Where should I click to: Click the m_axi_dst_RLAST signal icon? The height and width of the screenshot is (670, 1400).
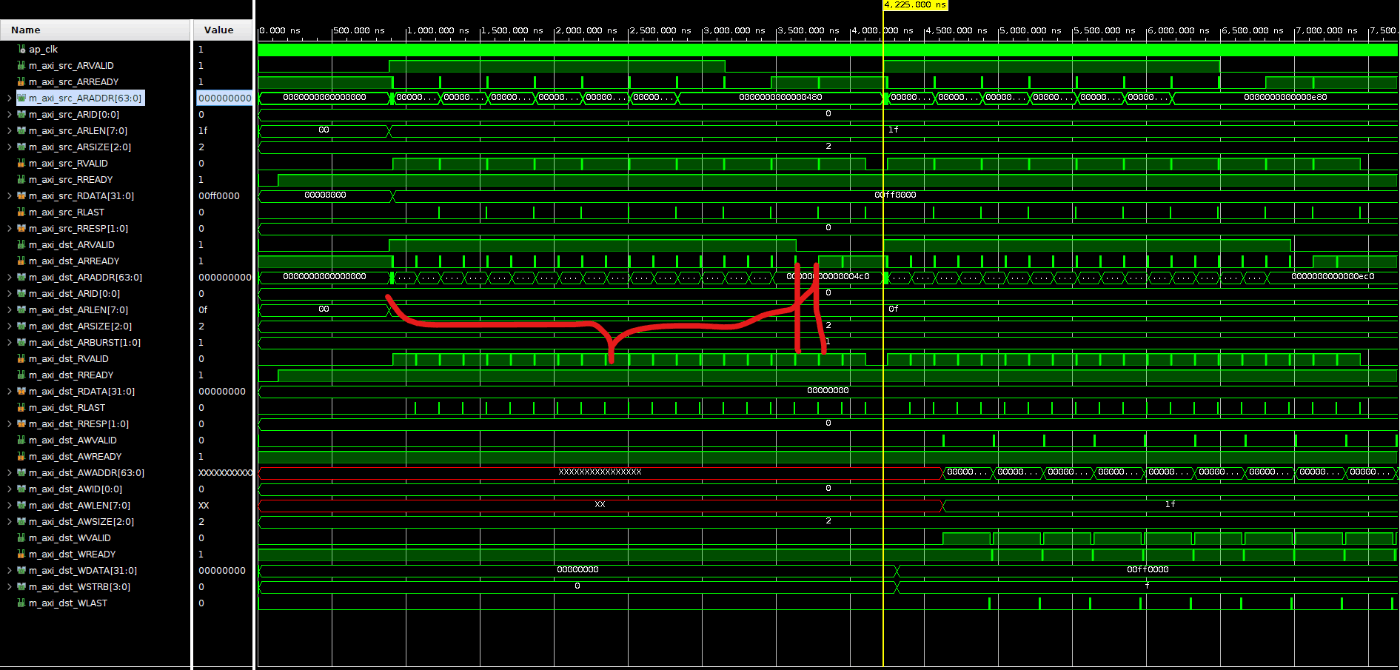point(22,408)
